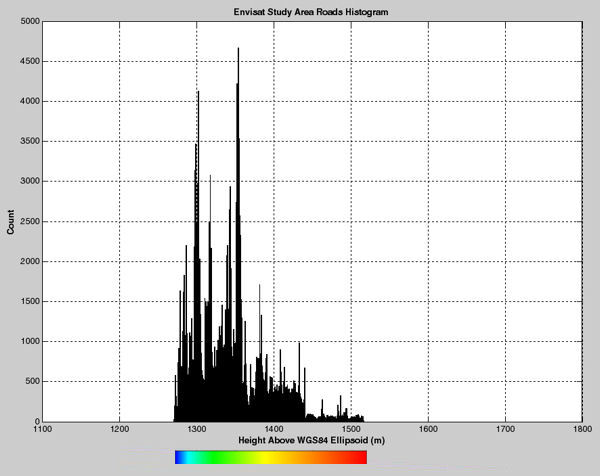This screenshot has width=600, height=476.
Task: Click the chart title 'Envisat Study Area Roads Histogram'
Action: point(311,12)
